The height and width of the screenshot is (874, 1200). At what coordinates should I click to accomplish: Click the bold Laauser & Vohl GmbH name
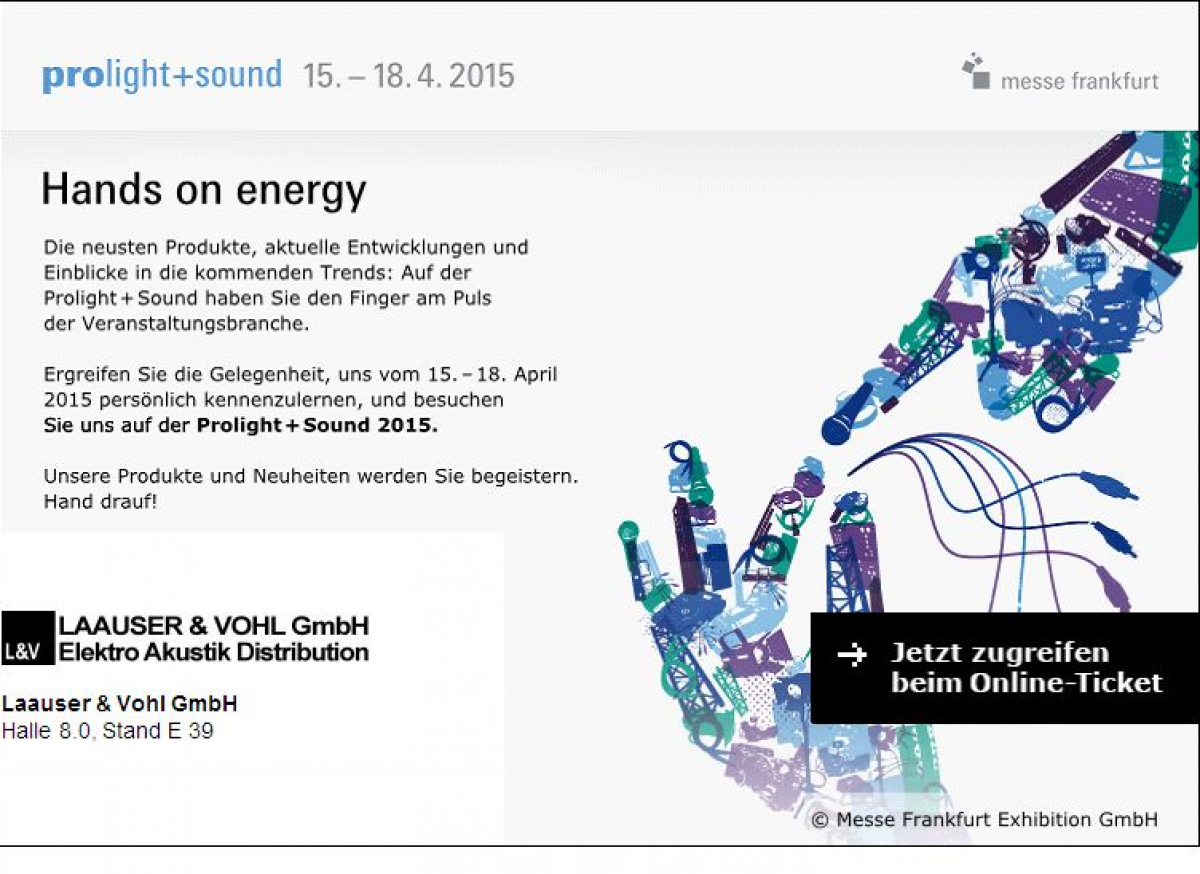pos(120,704)
